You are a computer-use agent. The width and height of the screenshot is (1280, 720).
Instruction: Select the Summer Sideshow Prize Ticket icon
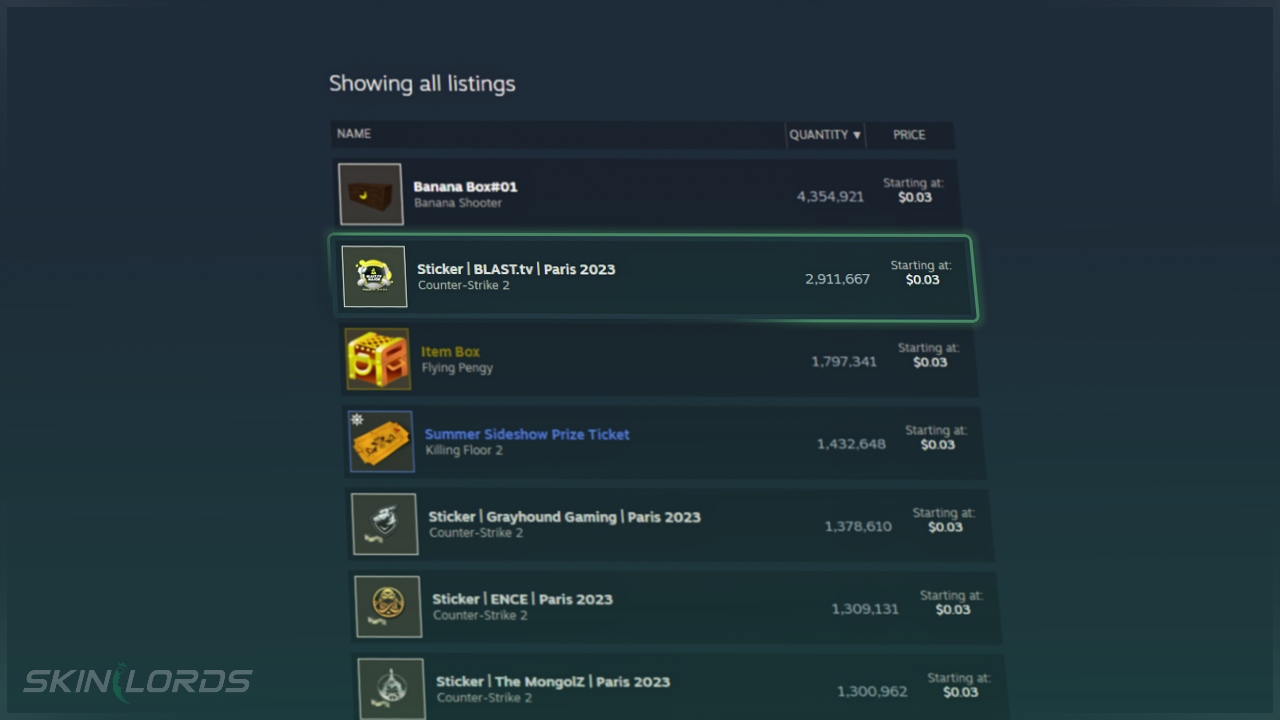click(381, 441)
